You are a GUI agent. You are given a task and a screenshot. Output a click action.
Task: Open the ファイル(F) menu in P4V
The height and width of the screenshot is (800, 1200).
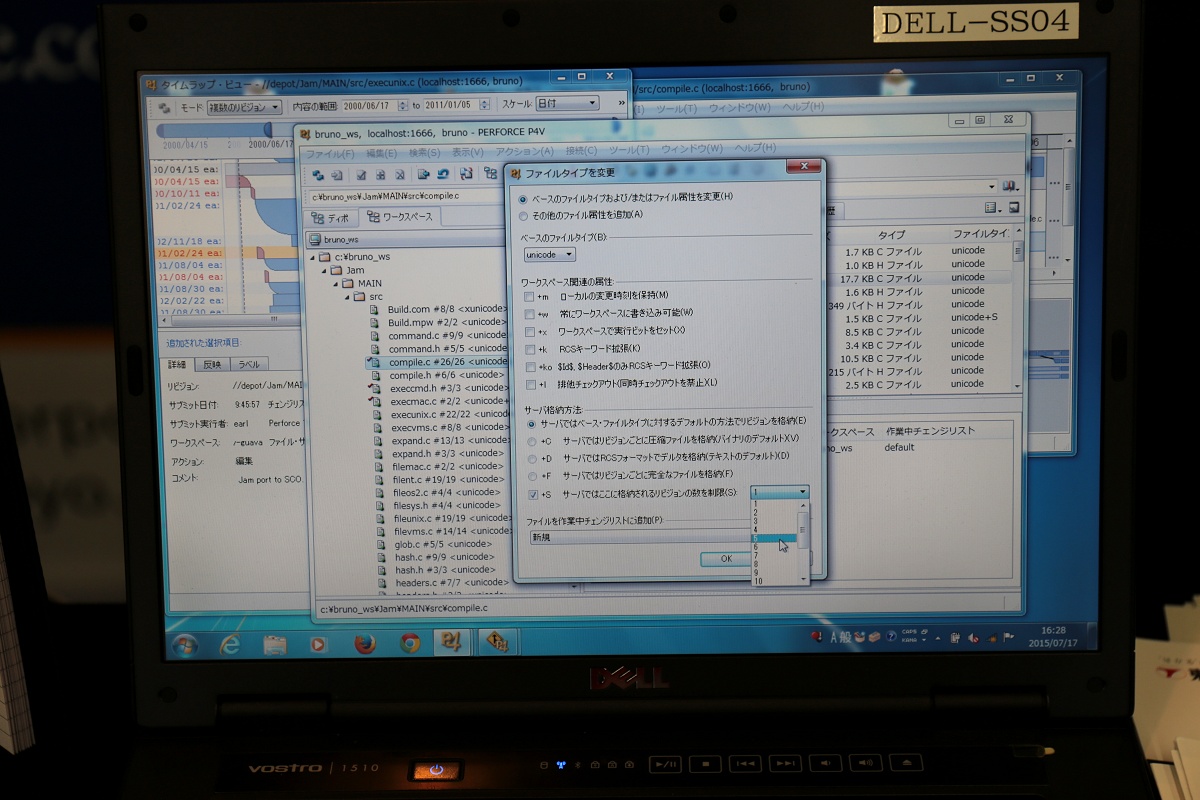pyautogui.click(x=331, y=153)
